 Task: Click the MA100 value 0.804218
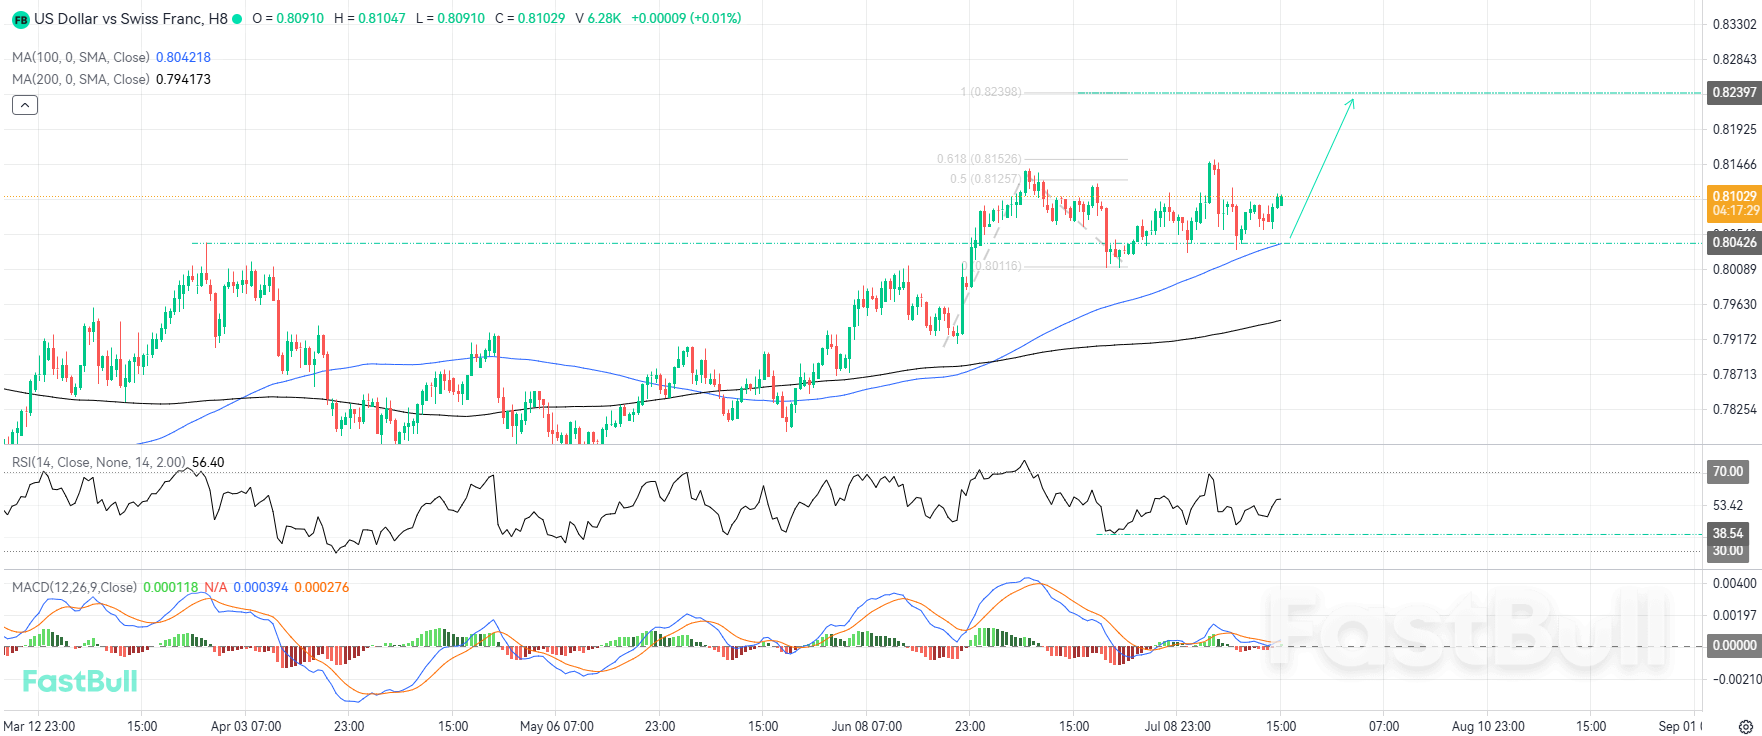click(x=183, y=57)
